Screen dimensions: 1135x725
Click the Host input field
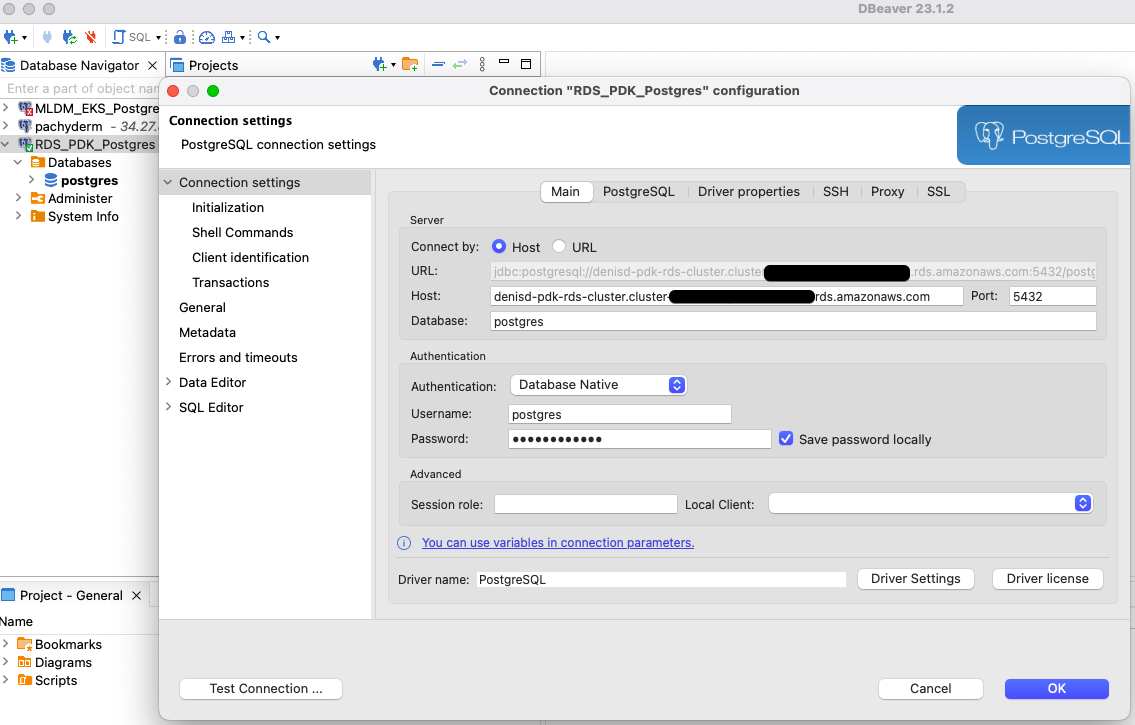tap(727, 296)
